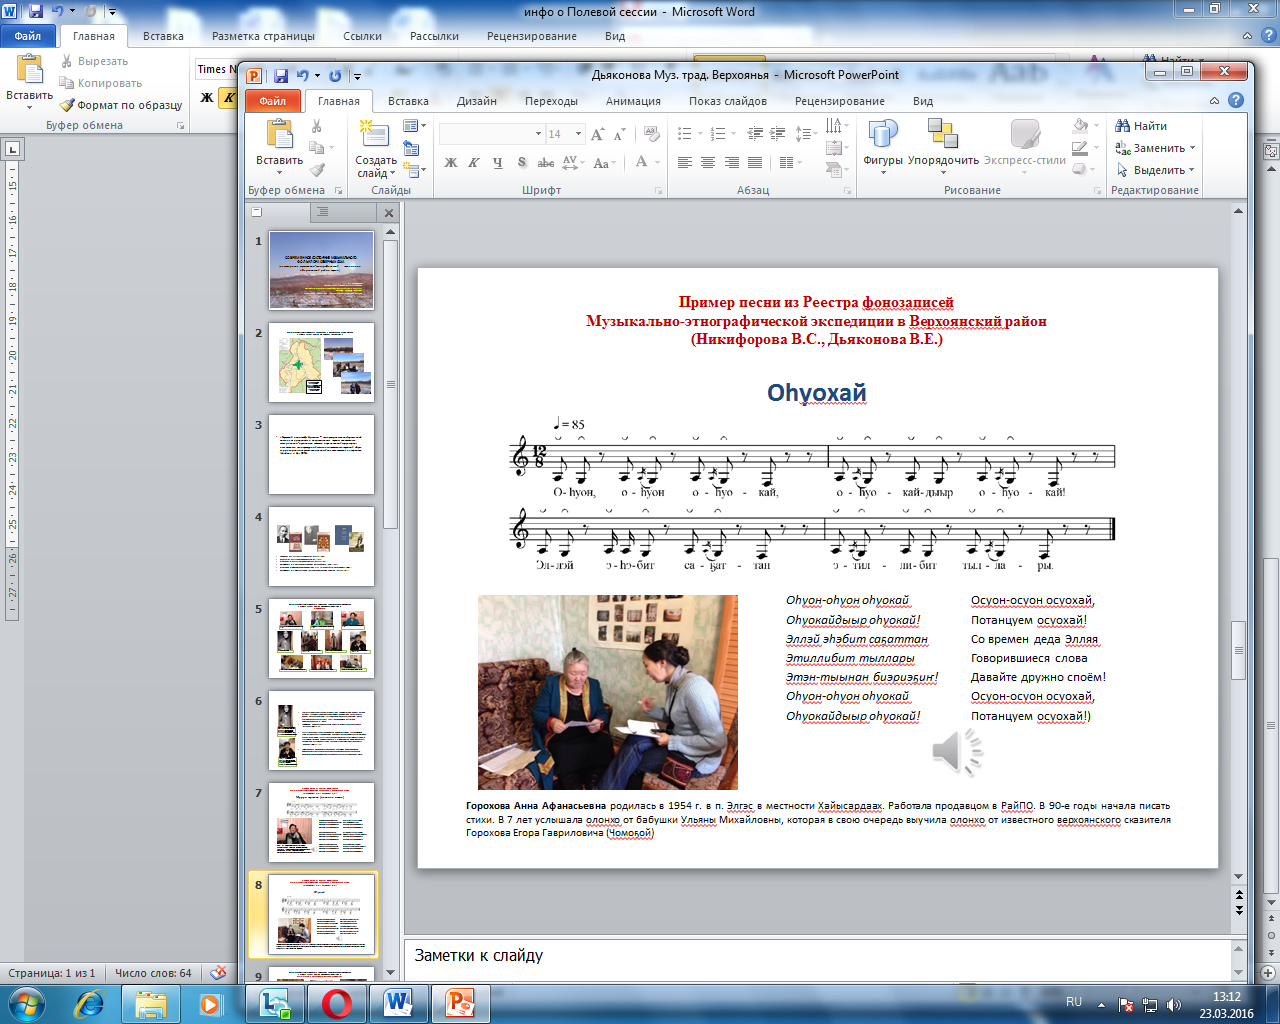Select slide 2 thumbnail with map
Viewport: 1280px width, 1024px height.
click(321, 363)
